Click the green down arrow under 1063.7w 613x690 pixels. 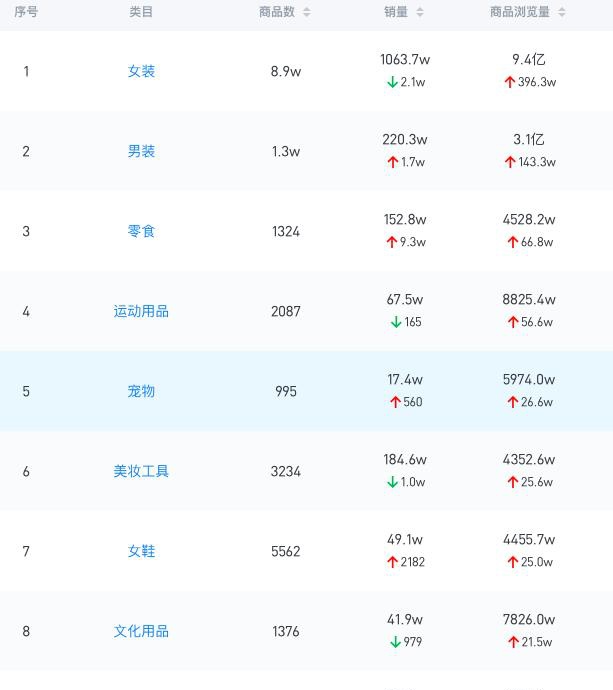tap(392, 82)
